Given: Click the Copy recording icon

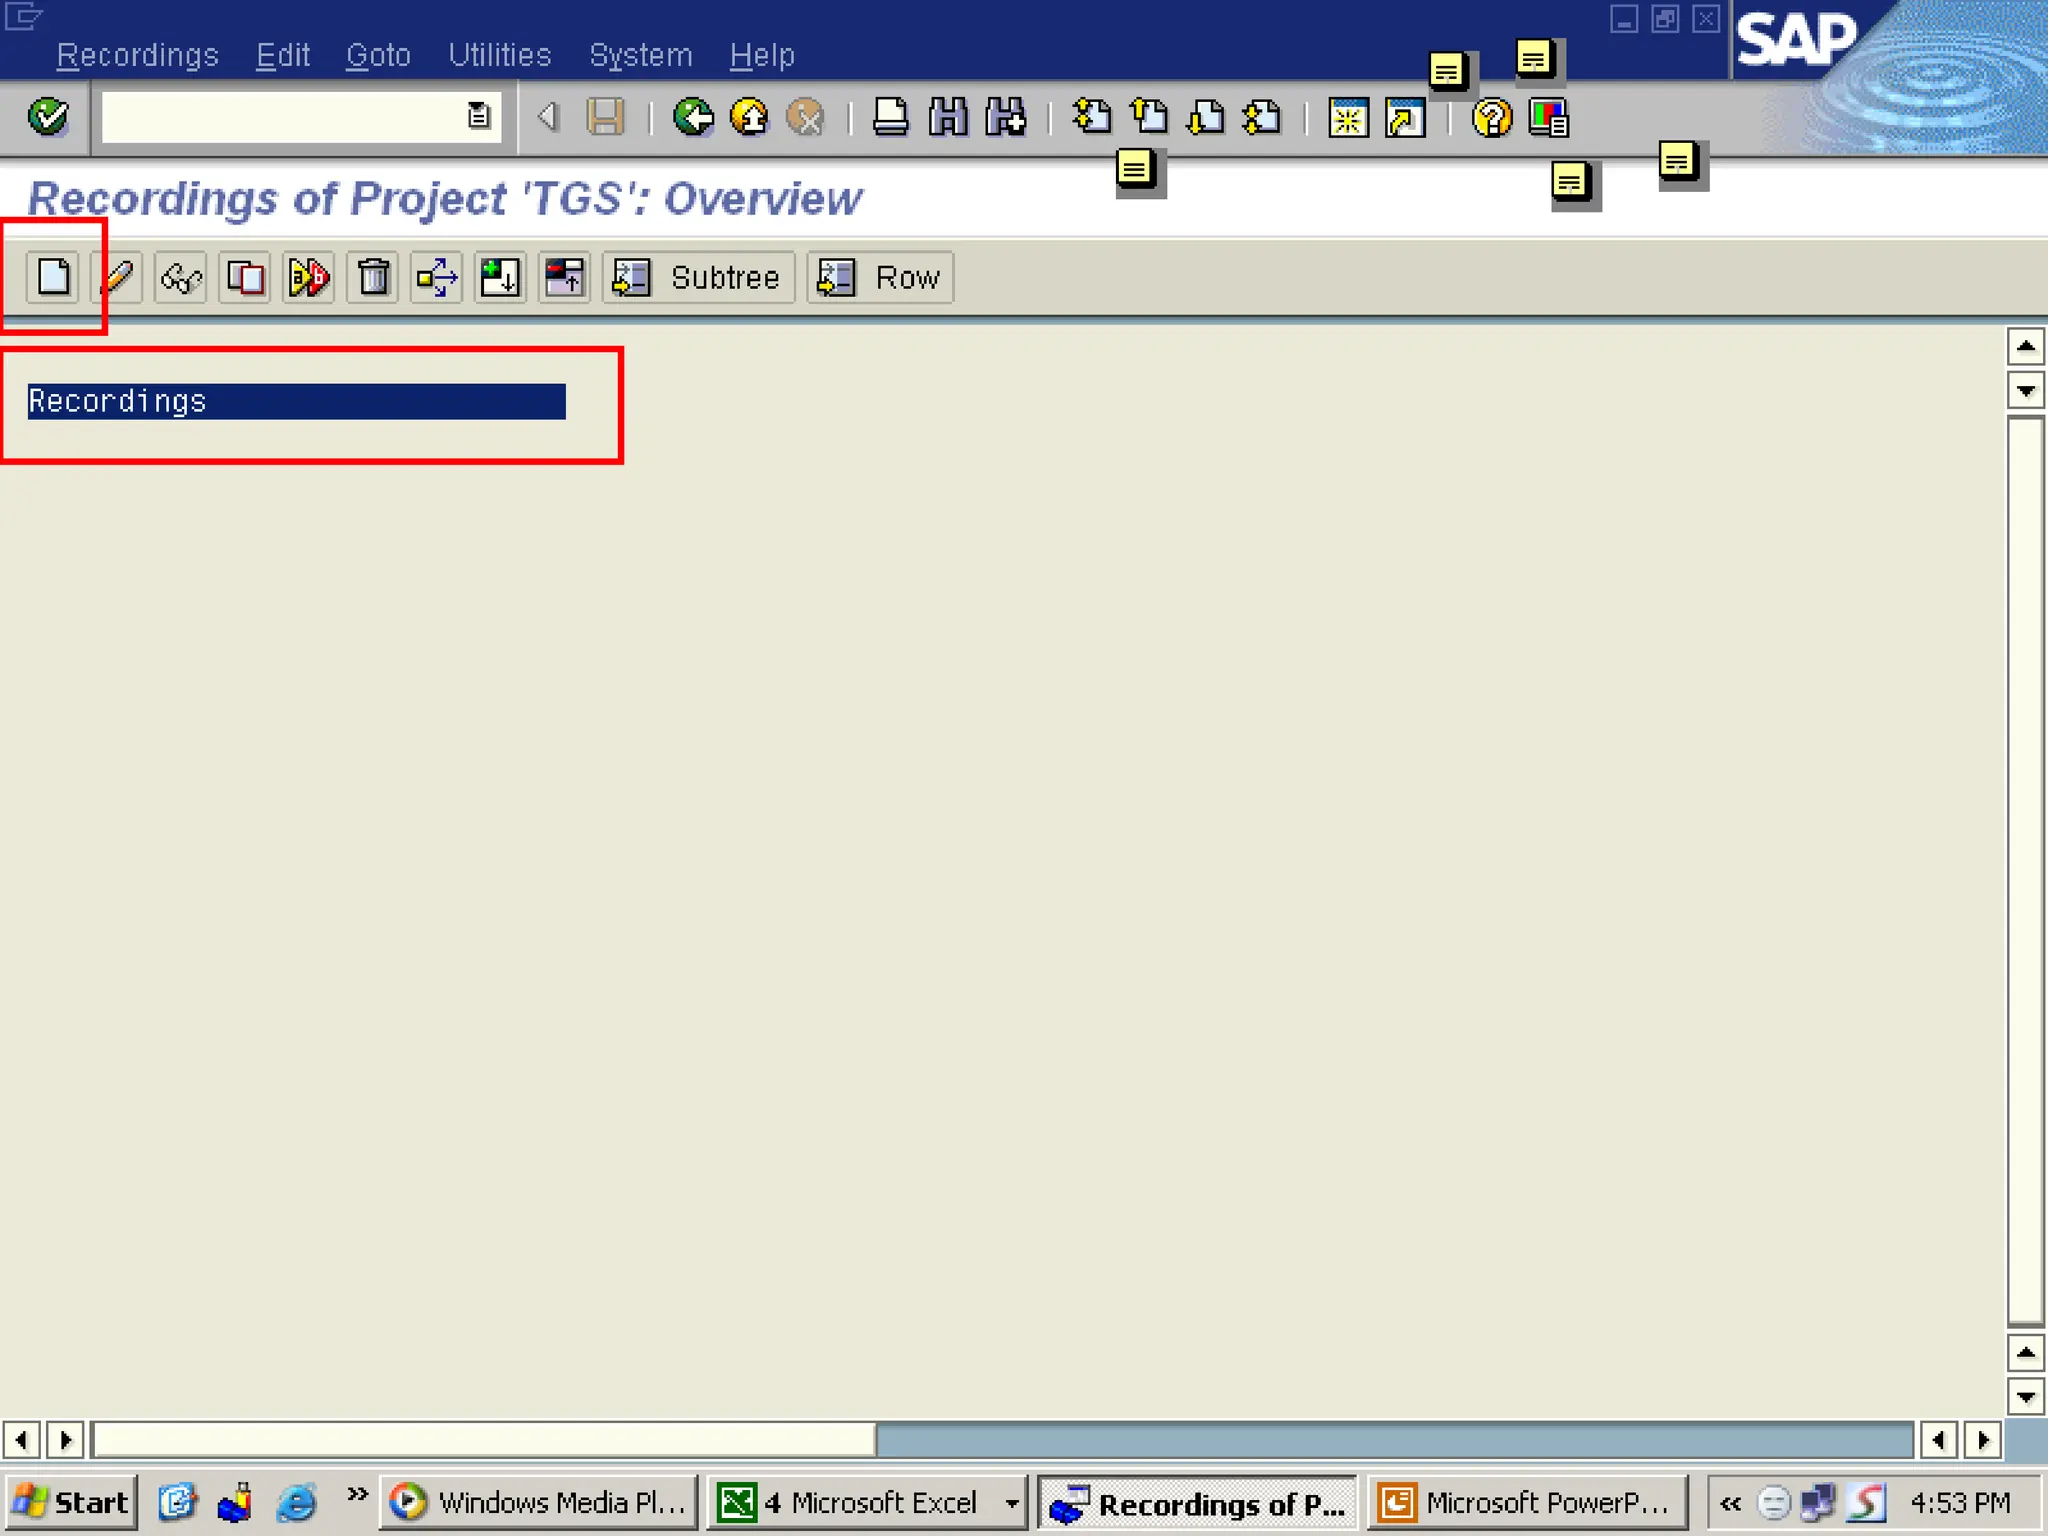Looking at the screenshot, I should coord(245,277).
